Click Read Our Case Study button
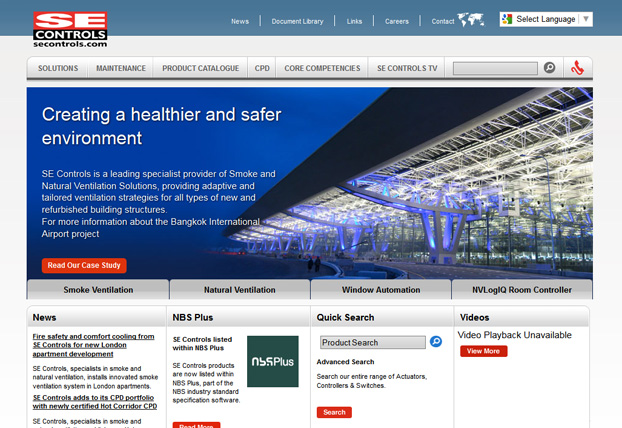 (84, 265)
